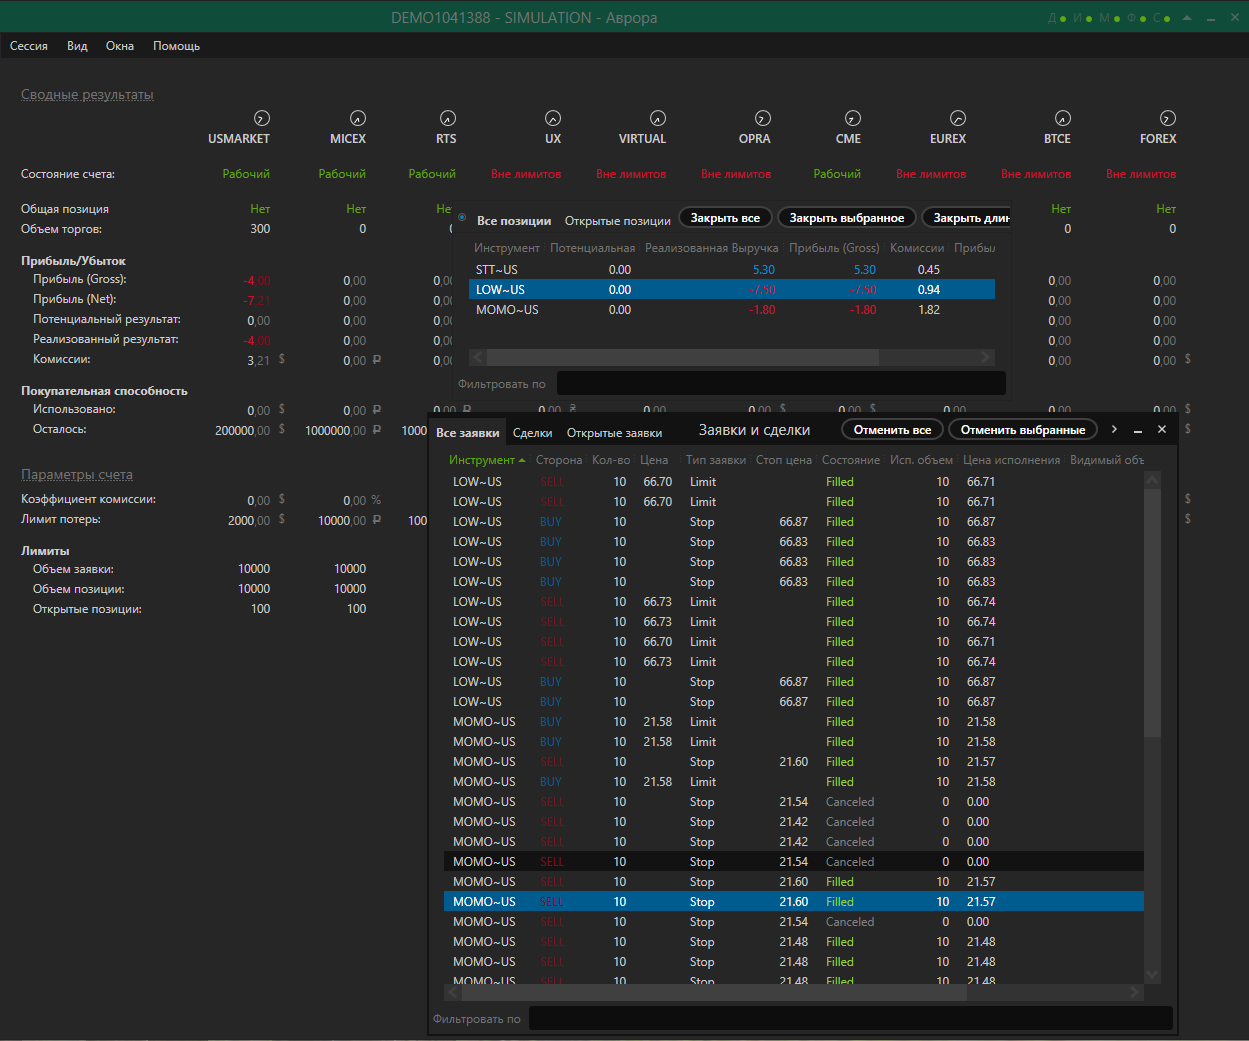Minimize the Заявки и сделки panel
The height and width of the screenshot is (1041, 1249).
click(x=1138, y=430)
